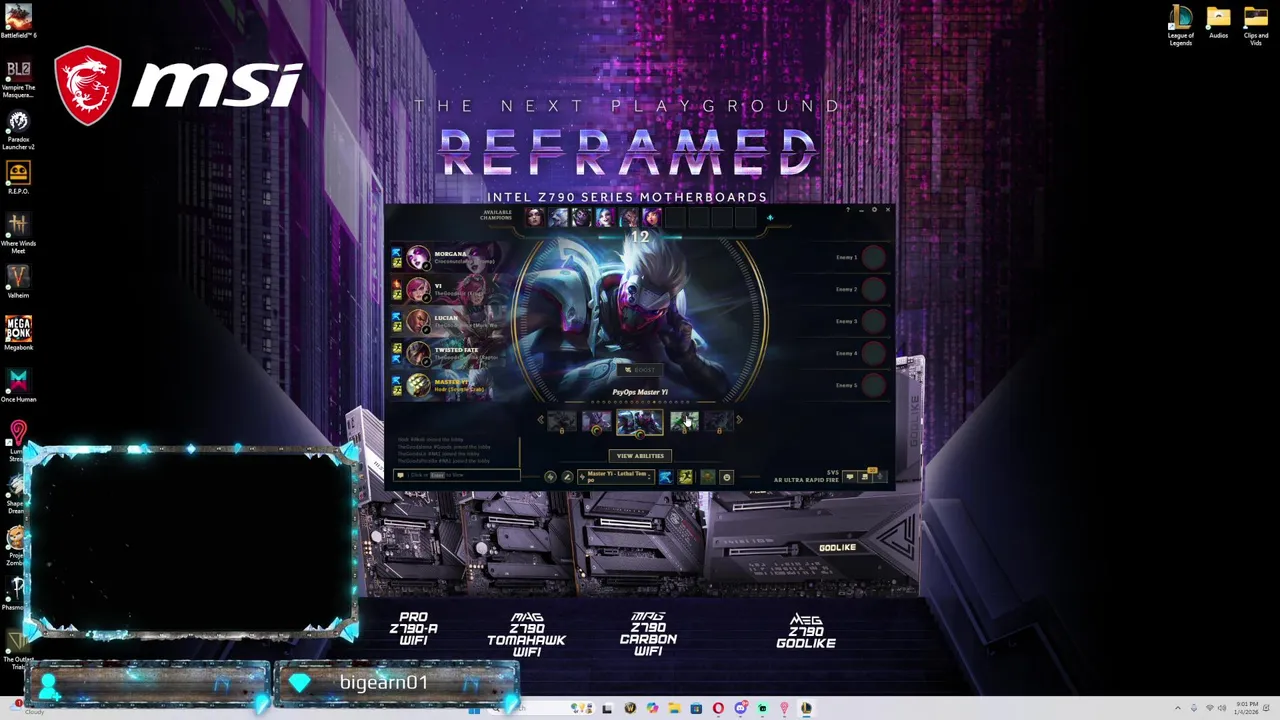
Task: Open the Clips and Vids folder
Action: tap(1256, 24)
